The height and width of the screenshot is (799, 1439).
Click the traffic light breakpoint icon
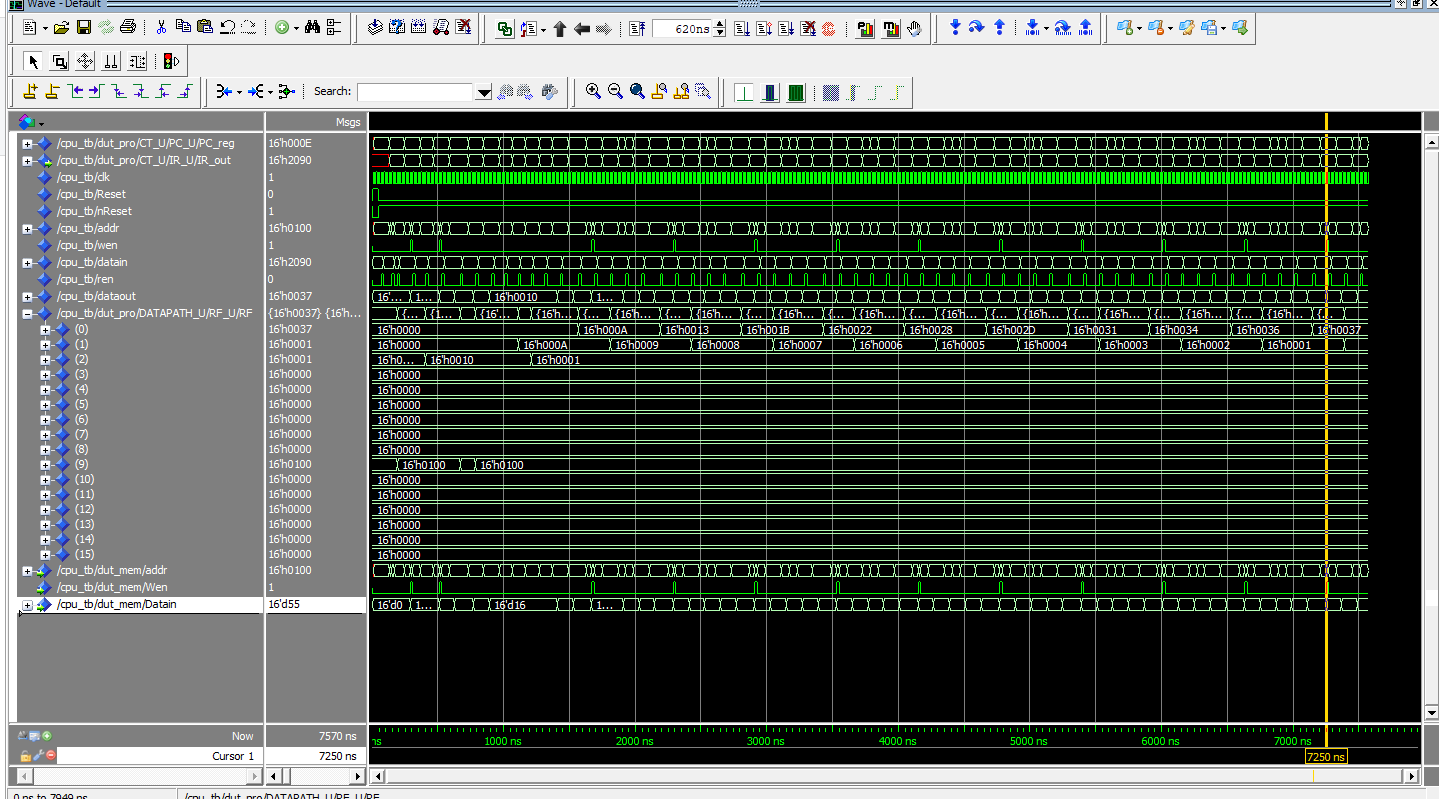170,62
